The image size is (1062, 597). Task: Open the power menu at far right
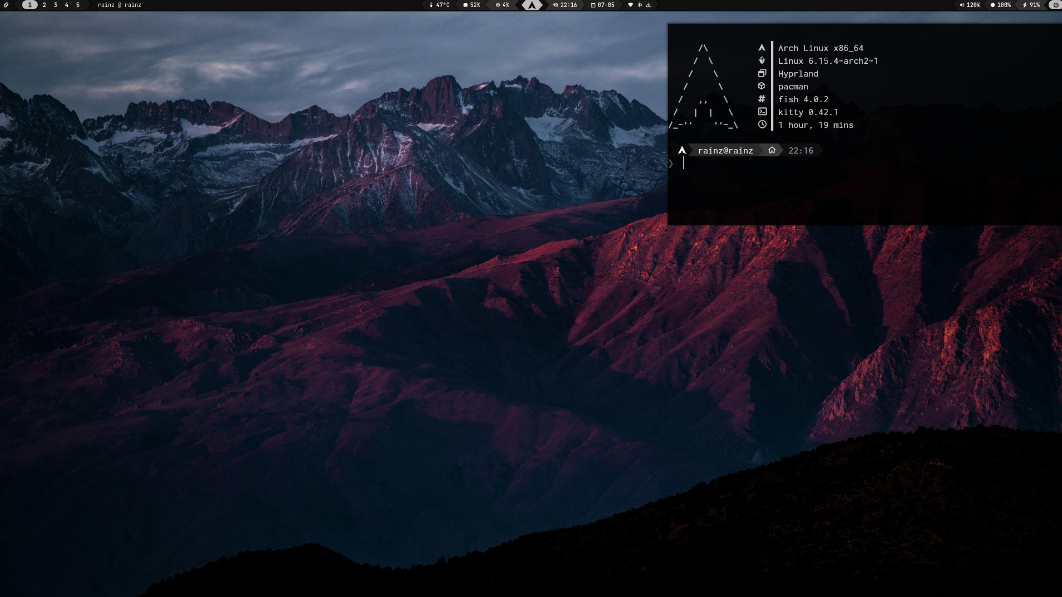pyautogui.click(x=1055, y=5)
